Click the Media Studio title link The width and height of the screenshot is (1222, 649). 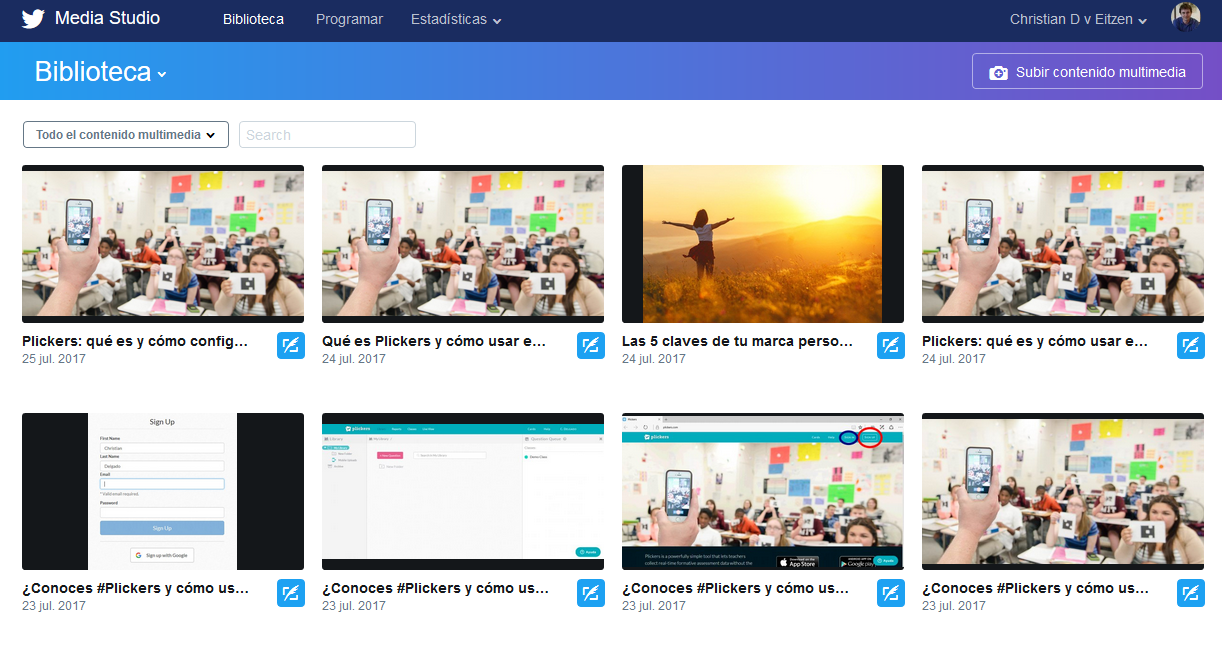(x=107, y=19)
